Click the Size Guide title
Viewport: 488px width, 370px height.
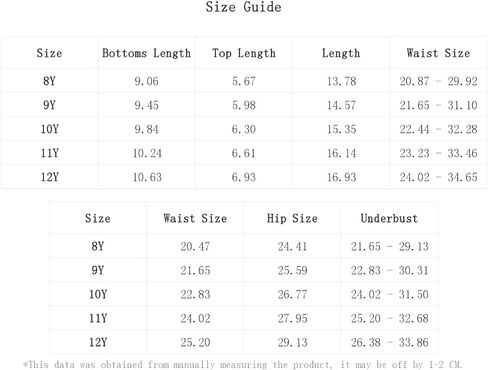(243, 7)
